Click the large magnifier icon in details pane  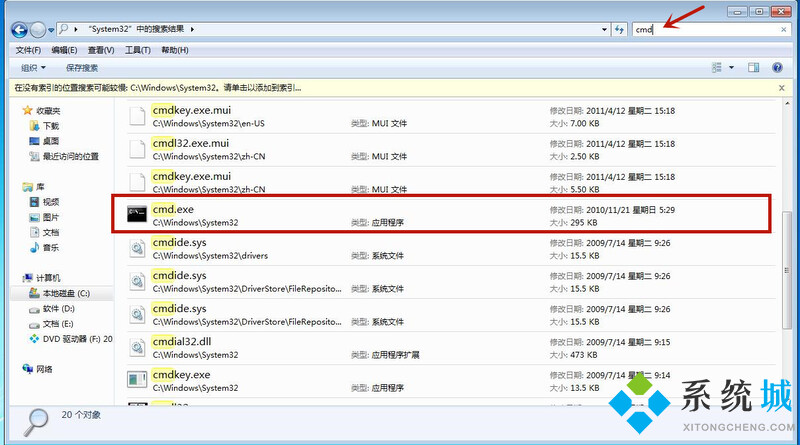coord(36,423)
